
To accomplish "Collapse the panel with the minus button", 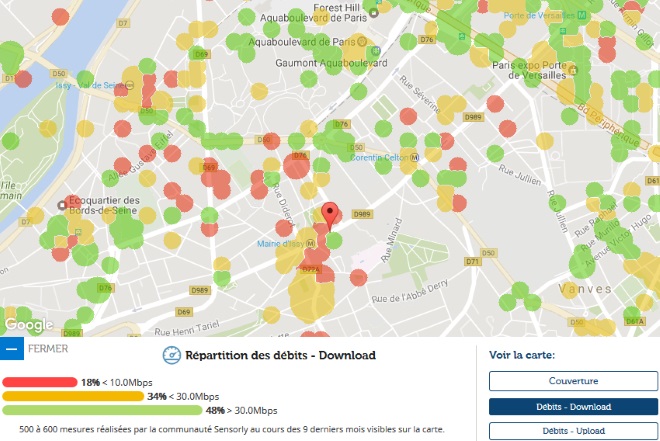I will click(11, 349).
